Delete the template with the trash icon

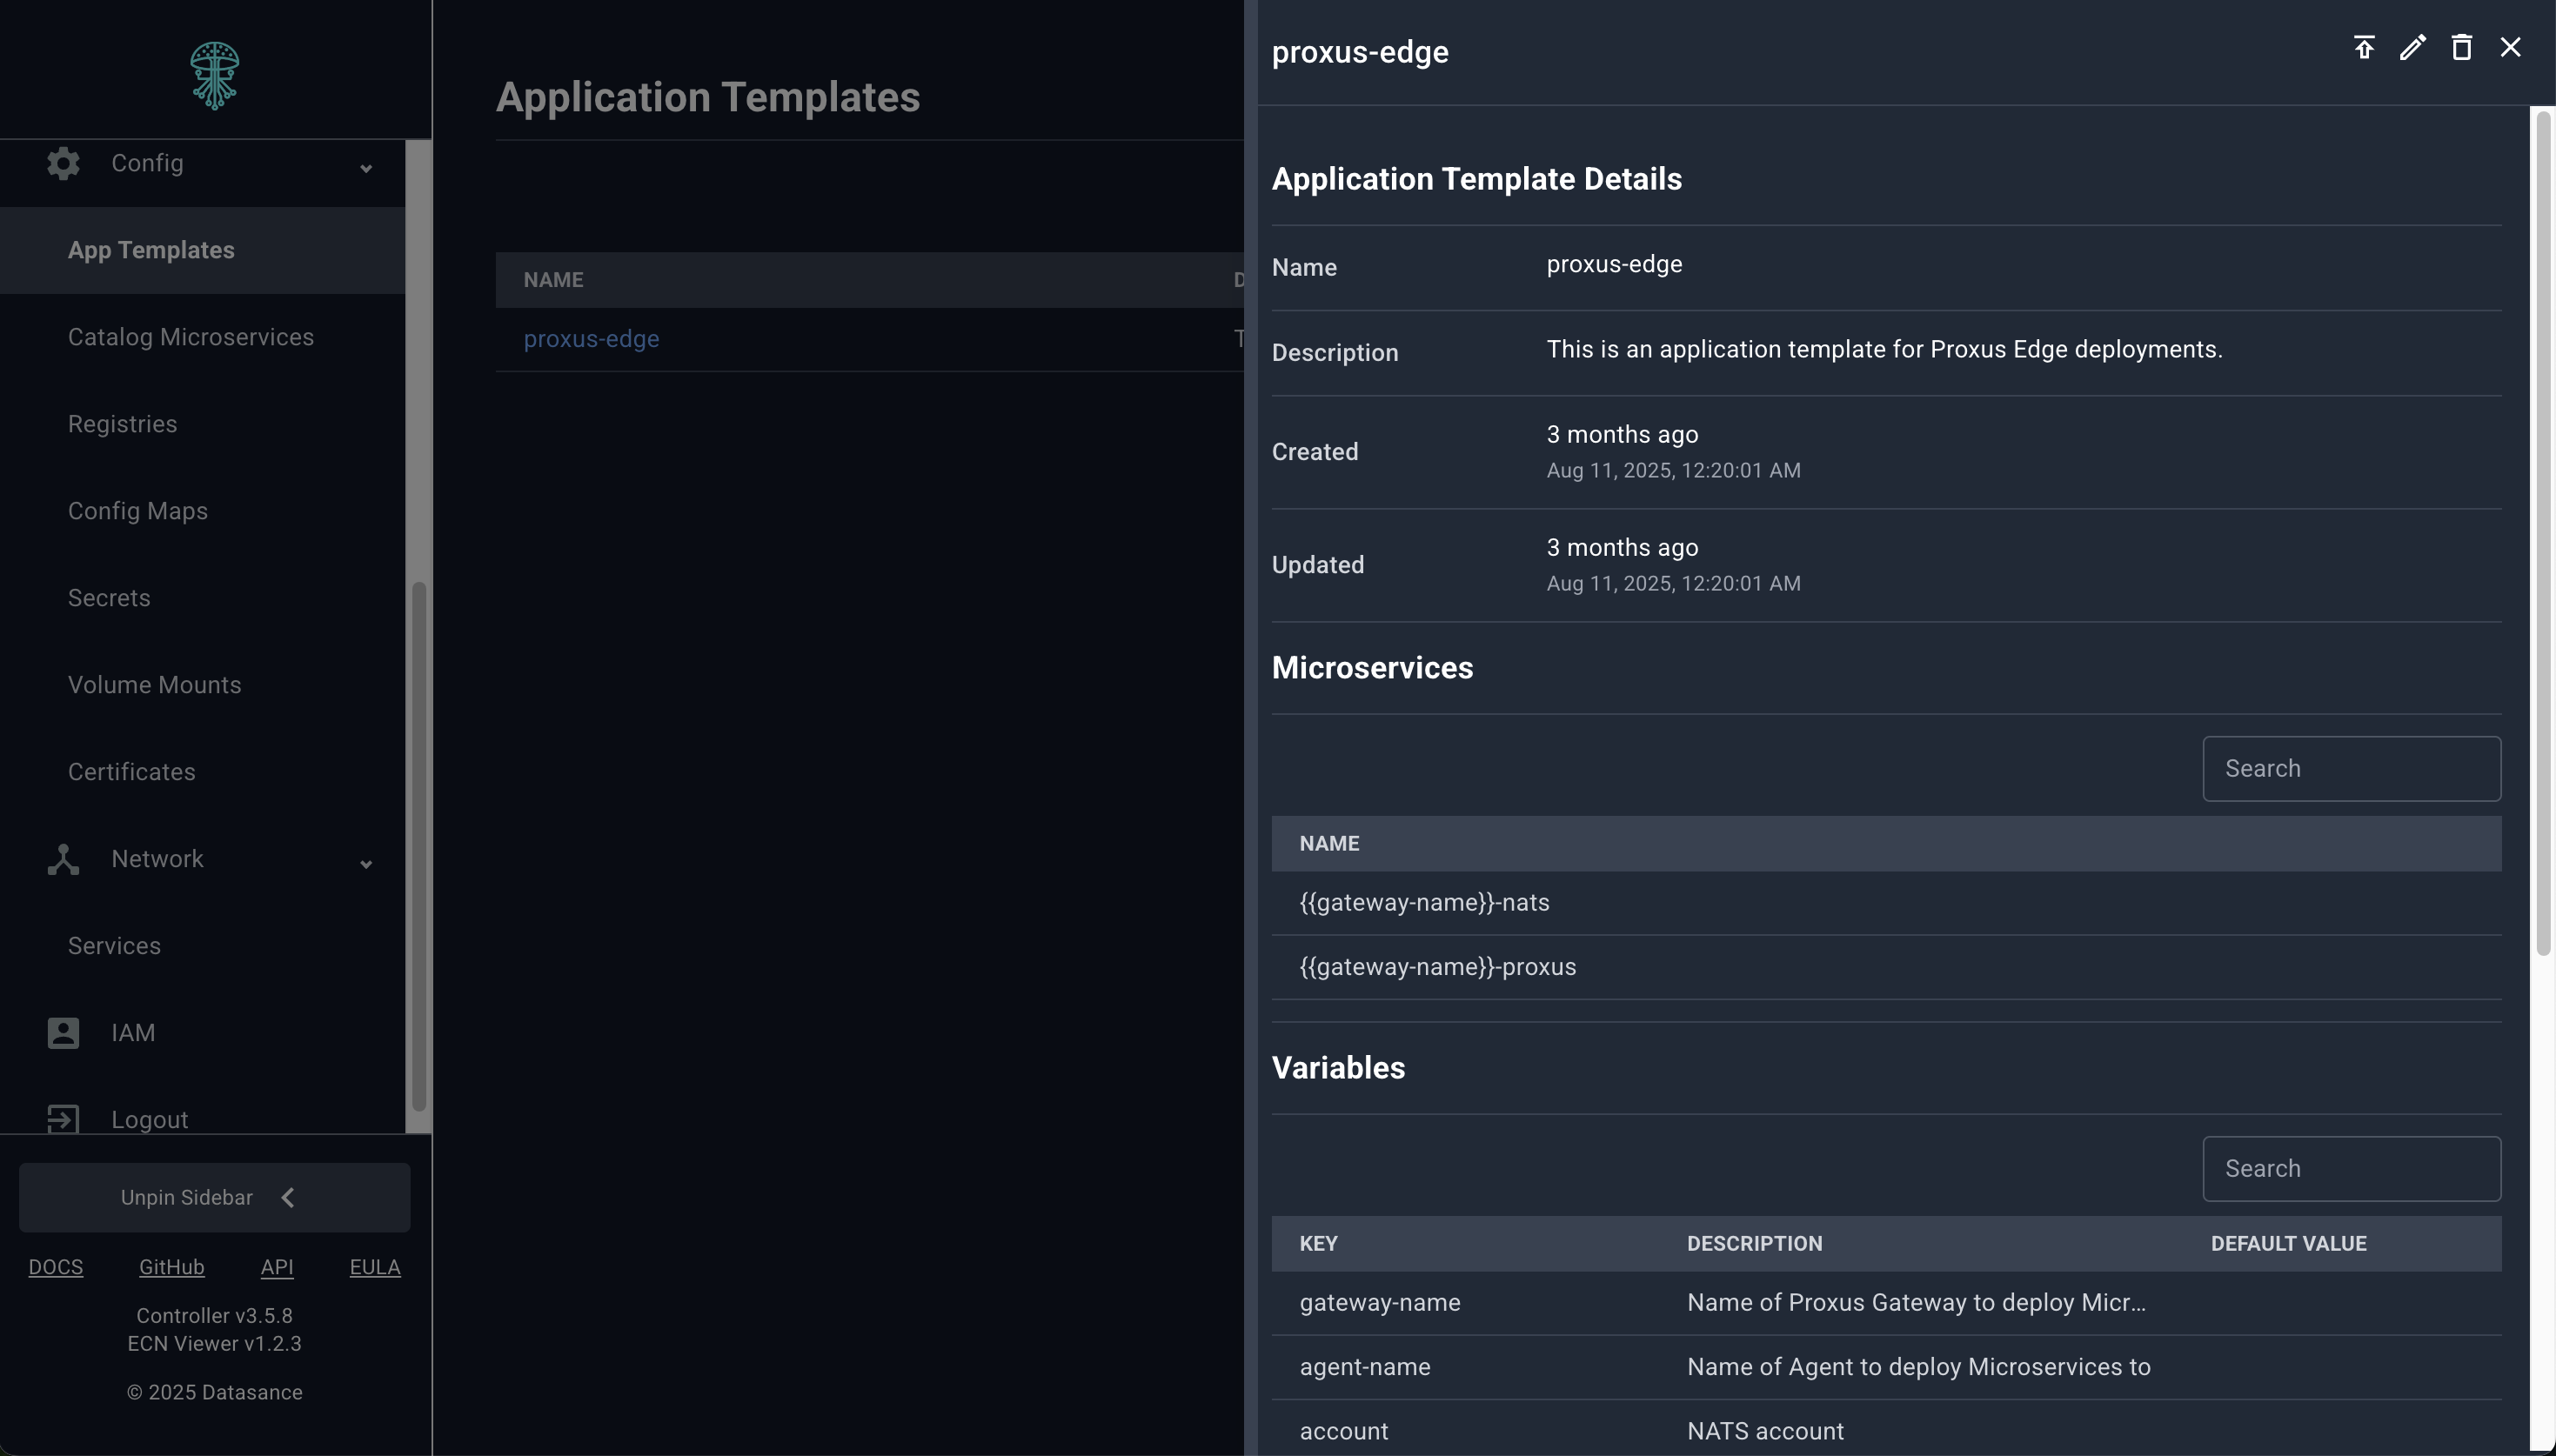click(x=2461, y=47)
